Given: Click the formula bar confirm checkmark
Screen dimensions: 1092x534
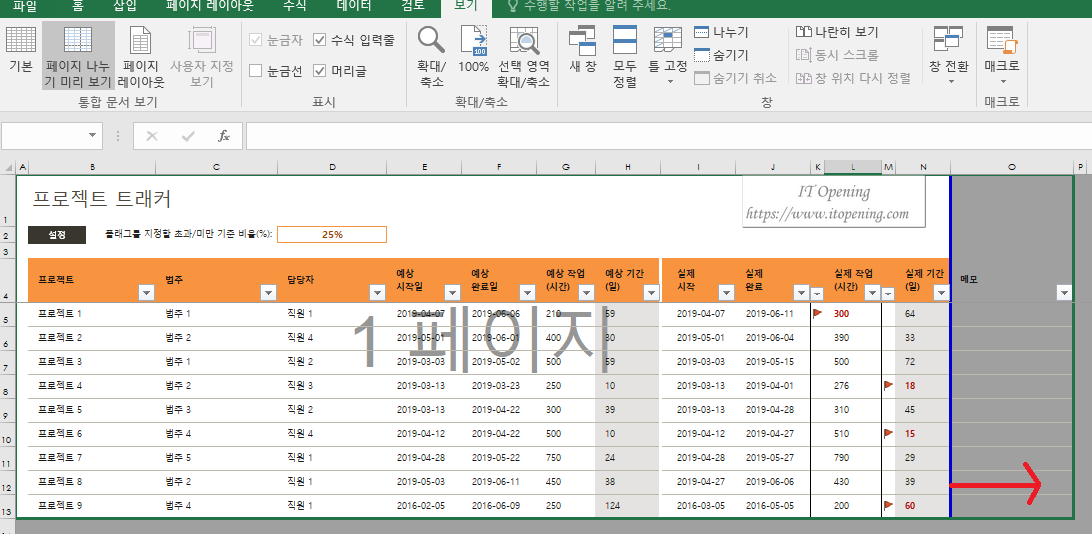Looking at the screenshot, I should (188, 136).
